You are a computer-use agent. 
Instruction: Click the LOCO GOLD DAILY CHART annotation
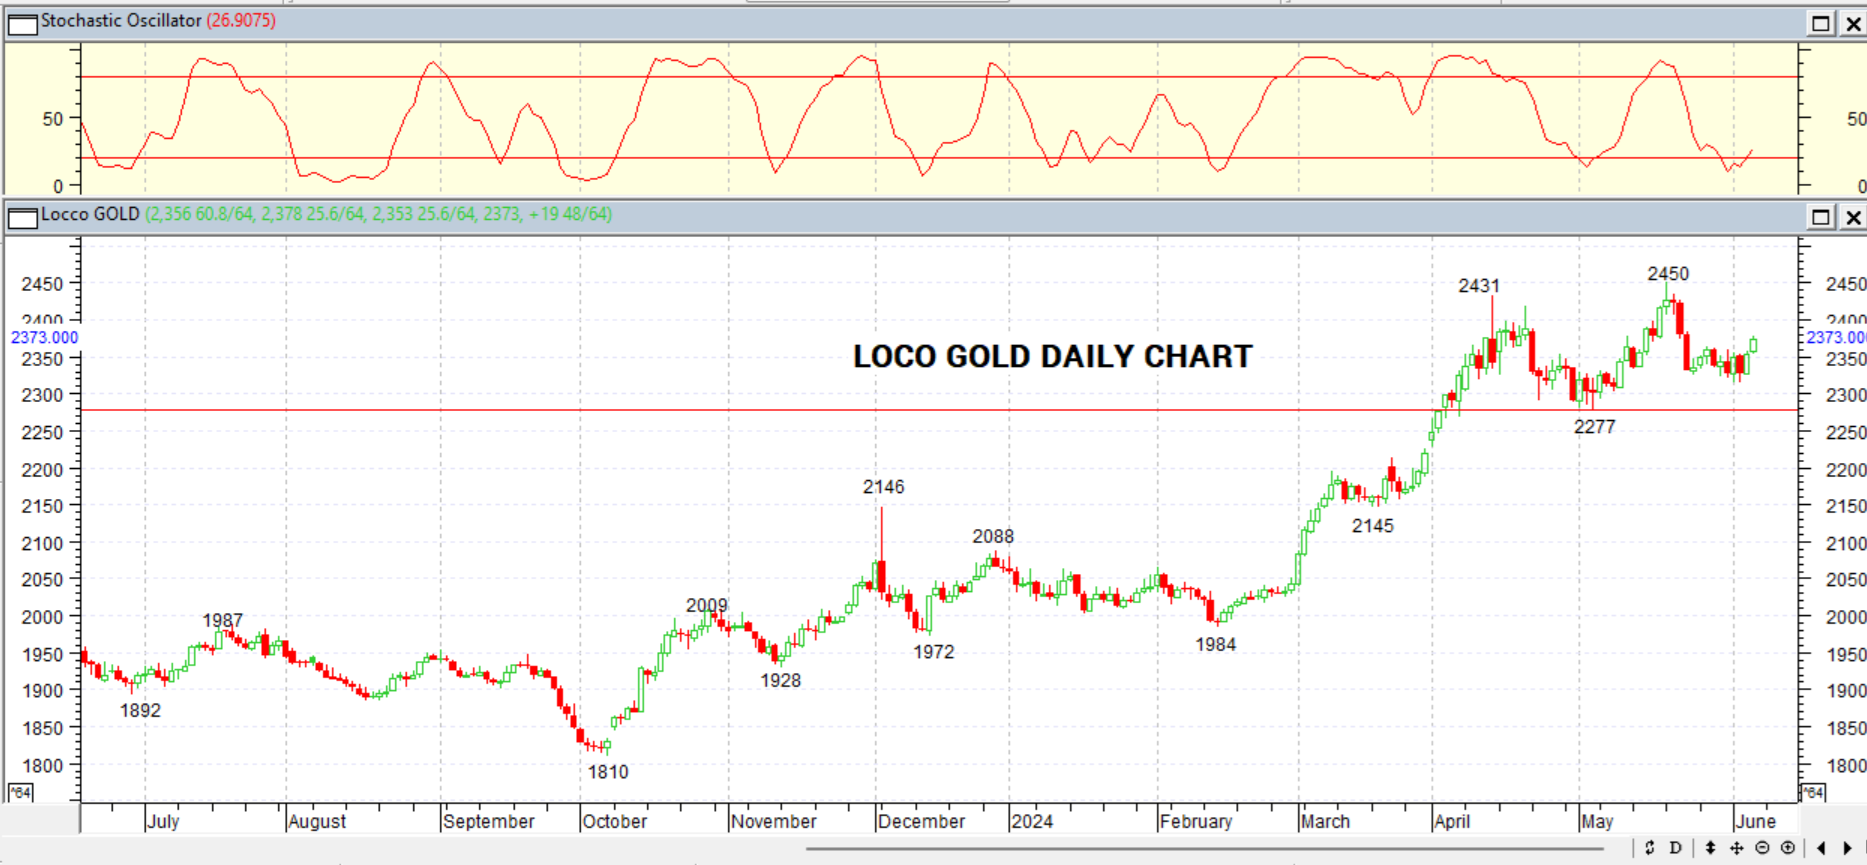[x=1052, y=357]
